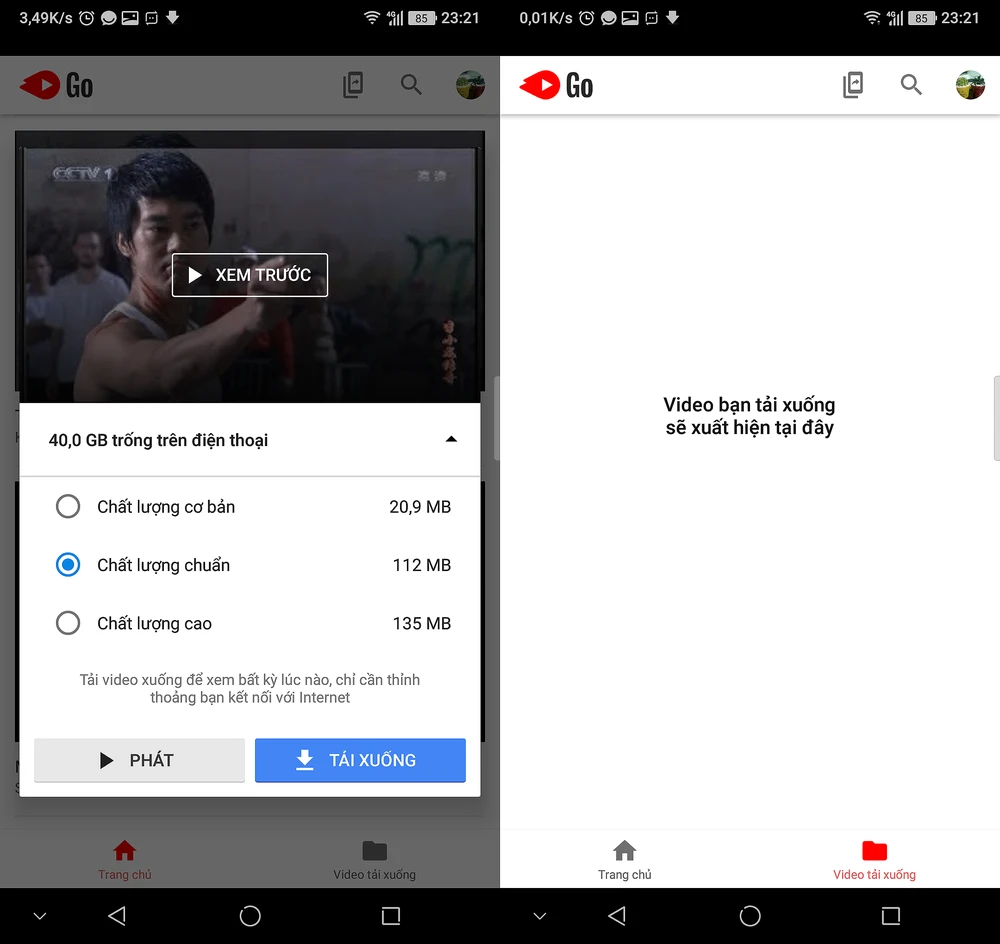The height and width of the screenshot is (944, 1000).
Task: Tap the Android home circle button on right screen
Action: point(750,916)
